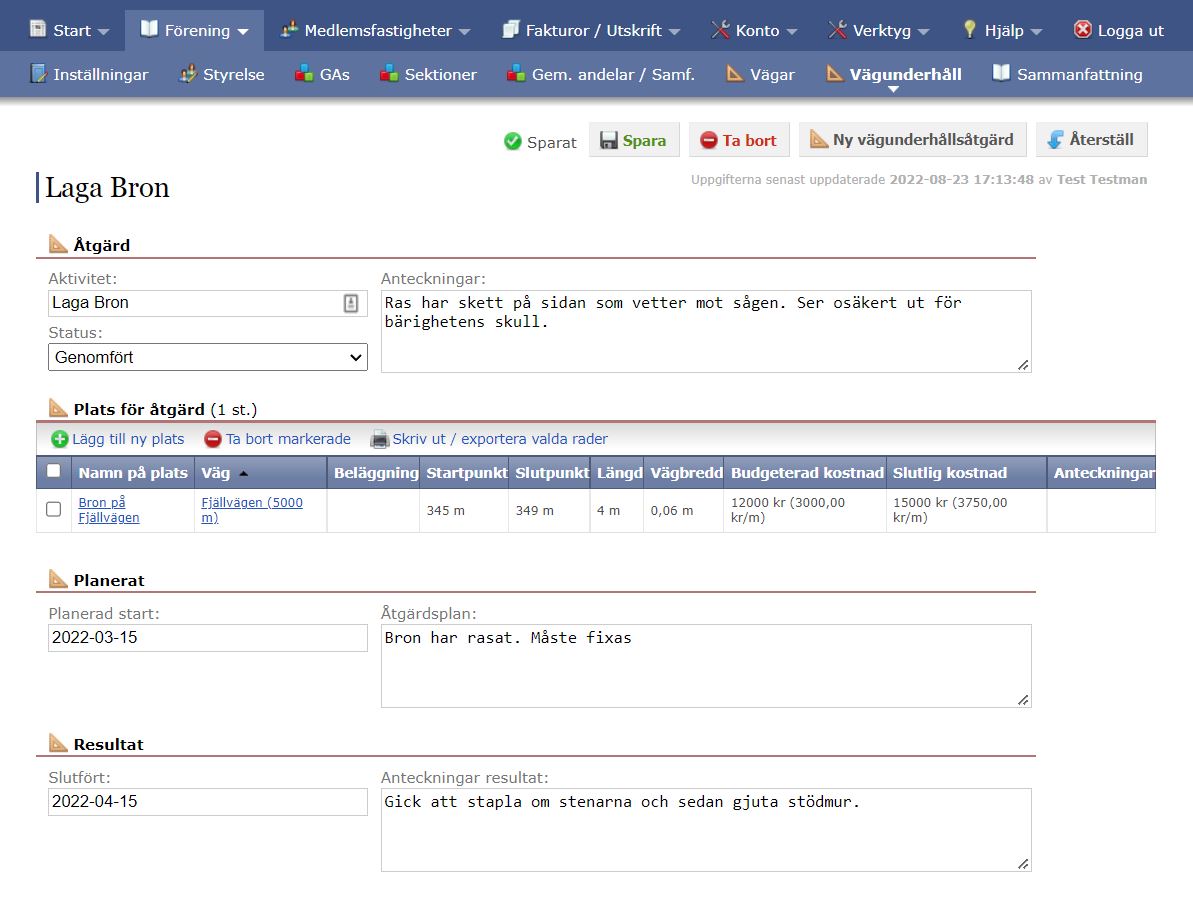1193x898 pixels.
Task: Open the Medlemsfastigheter menu
Action: click(x=376, y=30)
